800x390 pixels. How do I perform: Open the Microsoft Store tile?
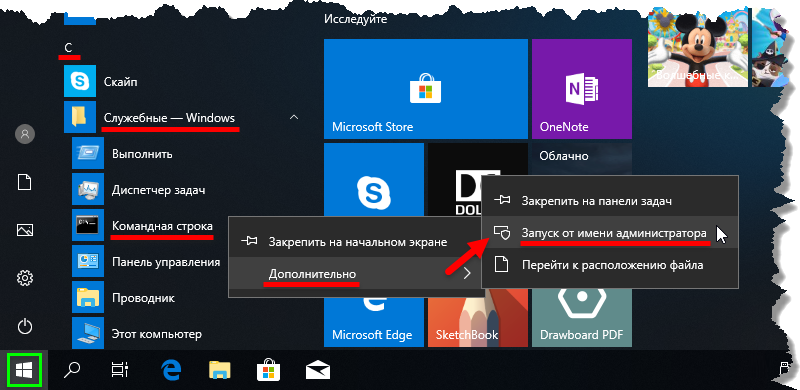426,89
